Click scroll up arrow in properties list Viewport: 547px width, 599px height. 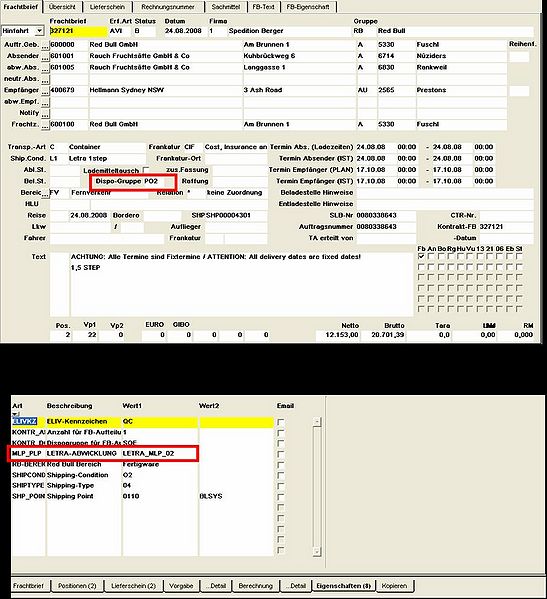coord(317,421)
